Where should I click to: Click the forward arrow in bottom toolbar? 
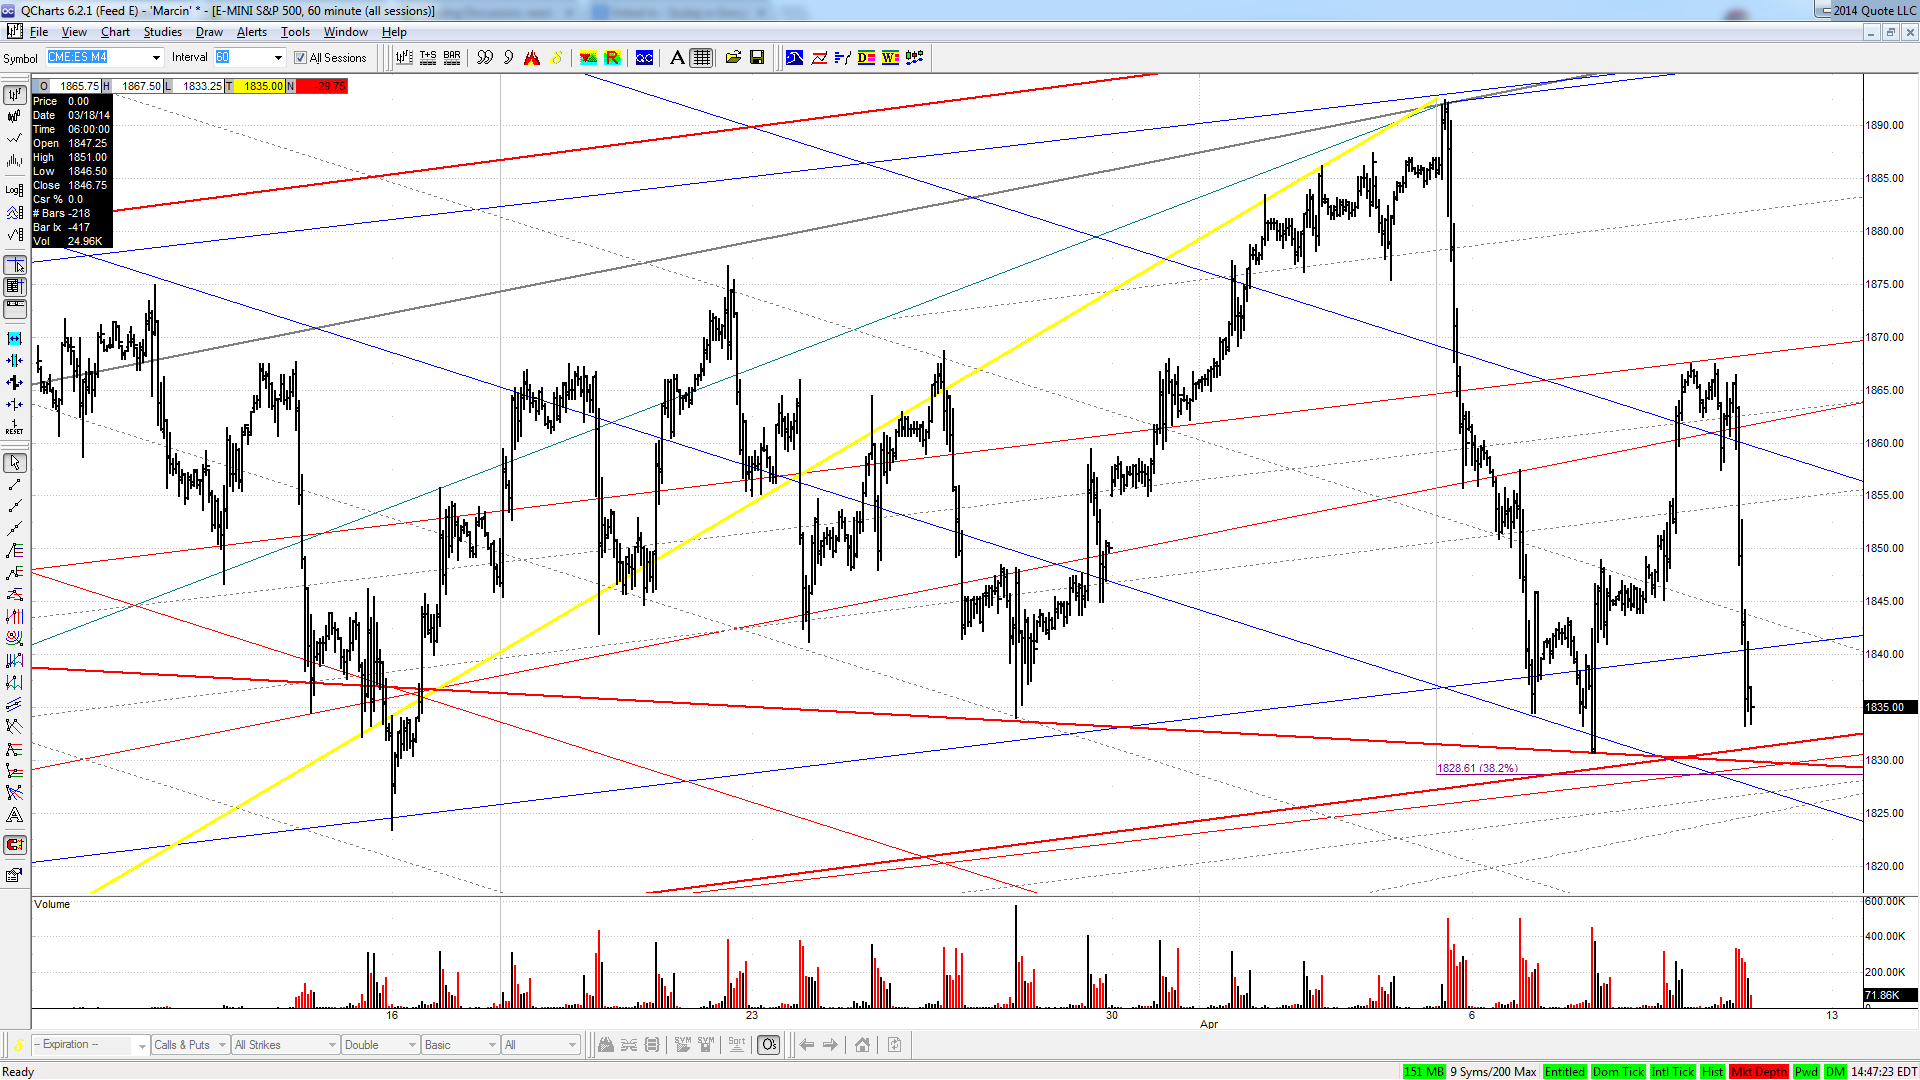click(x=830, y=1045)
